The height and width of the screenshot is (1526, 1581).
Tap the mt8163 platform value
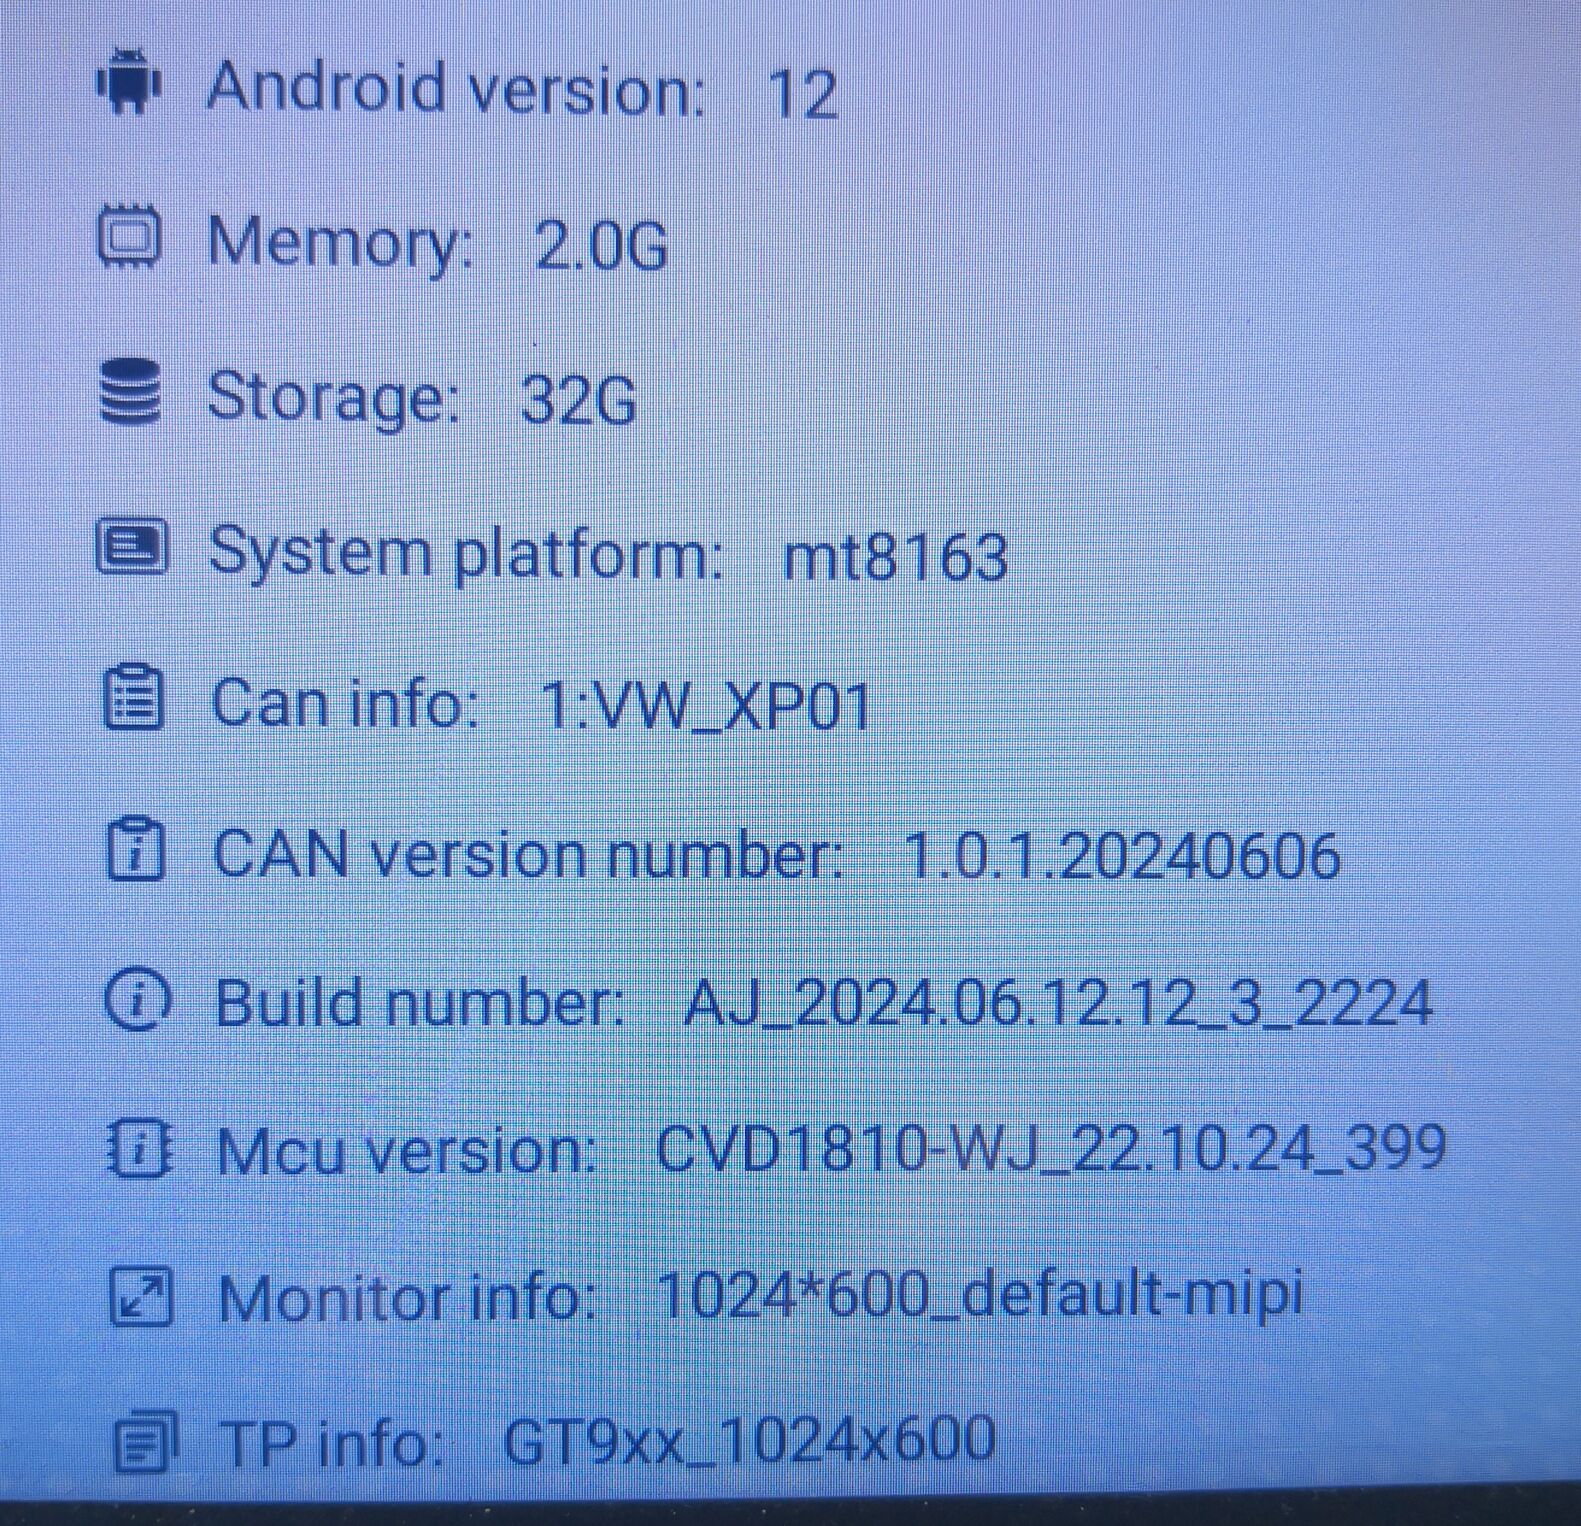click(895, 556)
